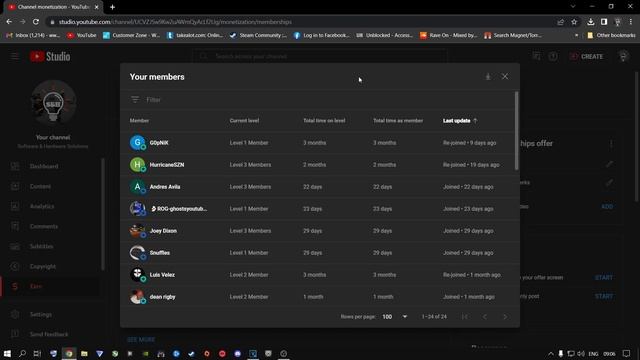
Task: Open the YouTube Studio logo home
Action: point(50,56)
